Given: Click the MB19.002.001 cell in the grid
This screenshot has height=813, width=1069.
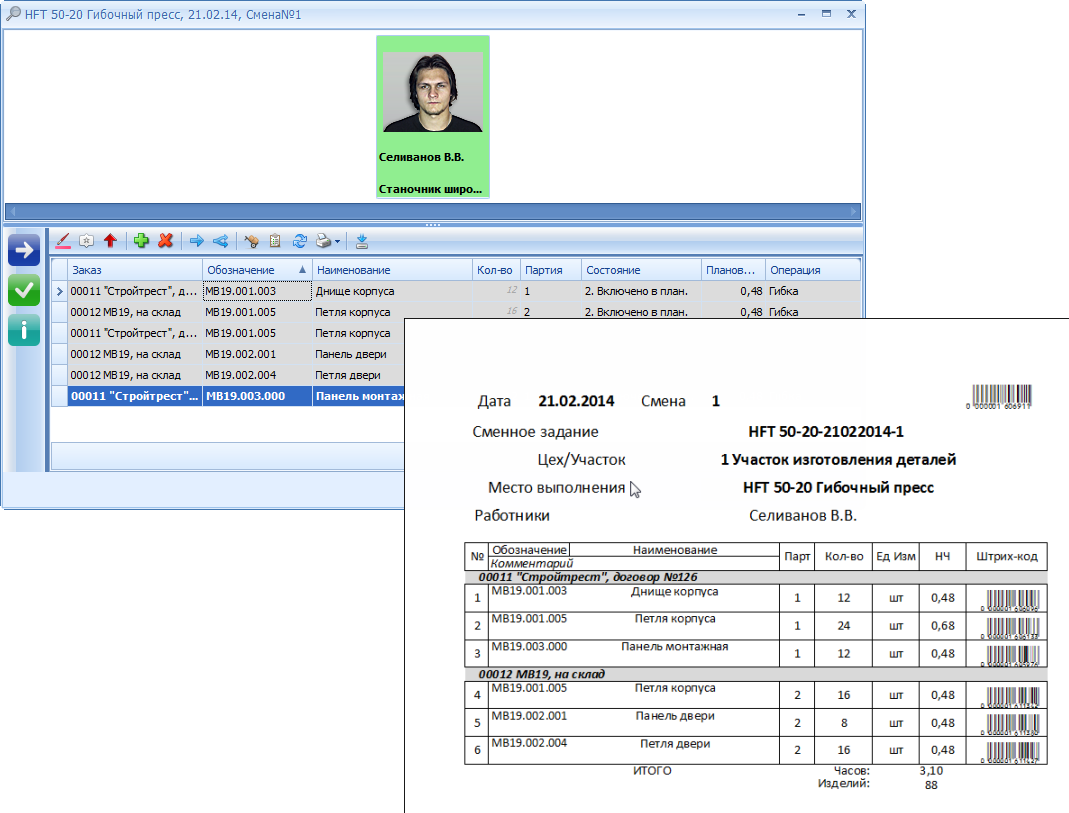Looking at the screenshot, I should (x=257, y=354).
